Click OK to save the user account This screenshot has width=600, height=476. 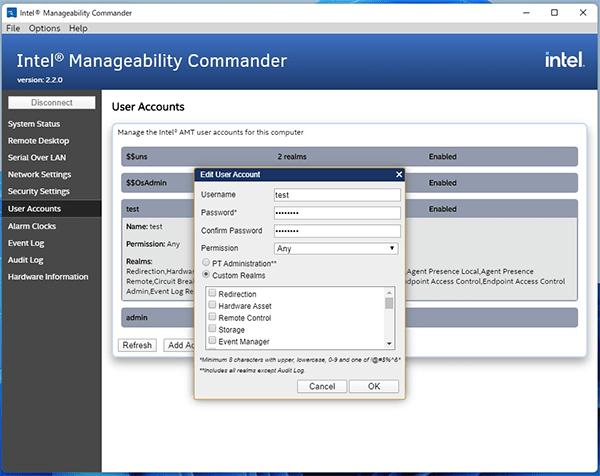[374, 386]
